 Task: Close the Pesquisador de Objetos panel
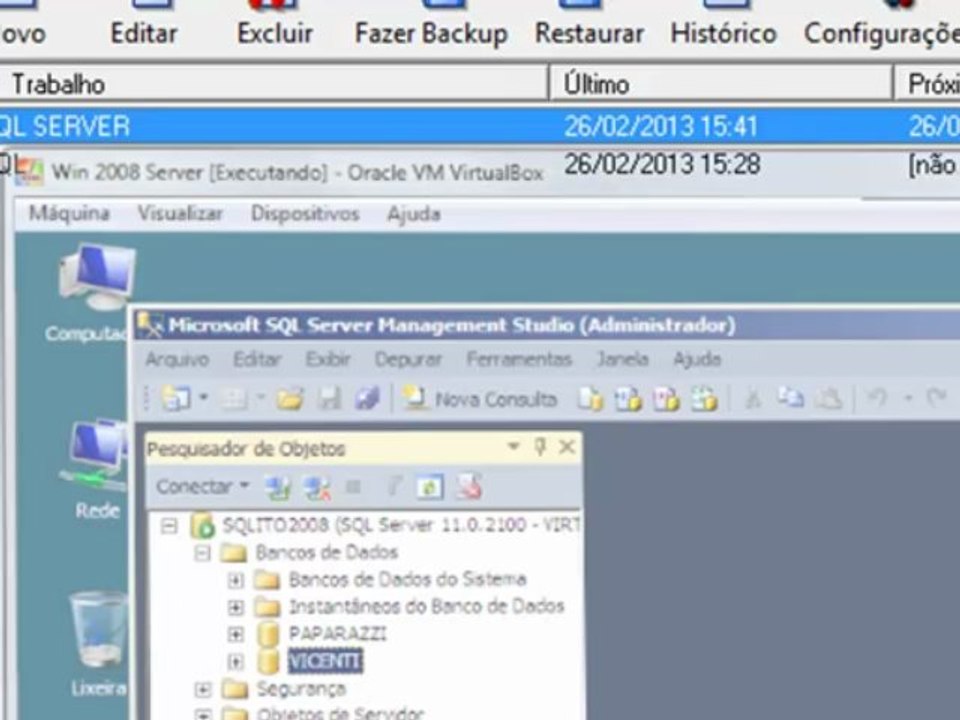pyautogui.click(x=567, y=447)
